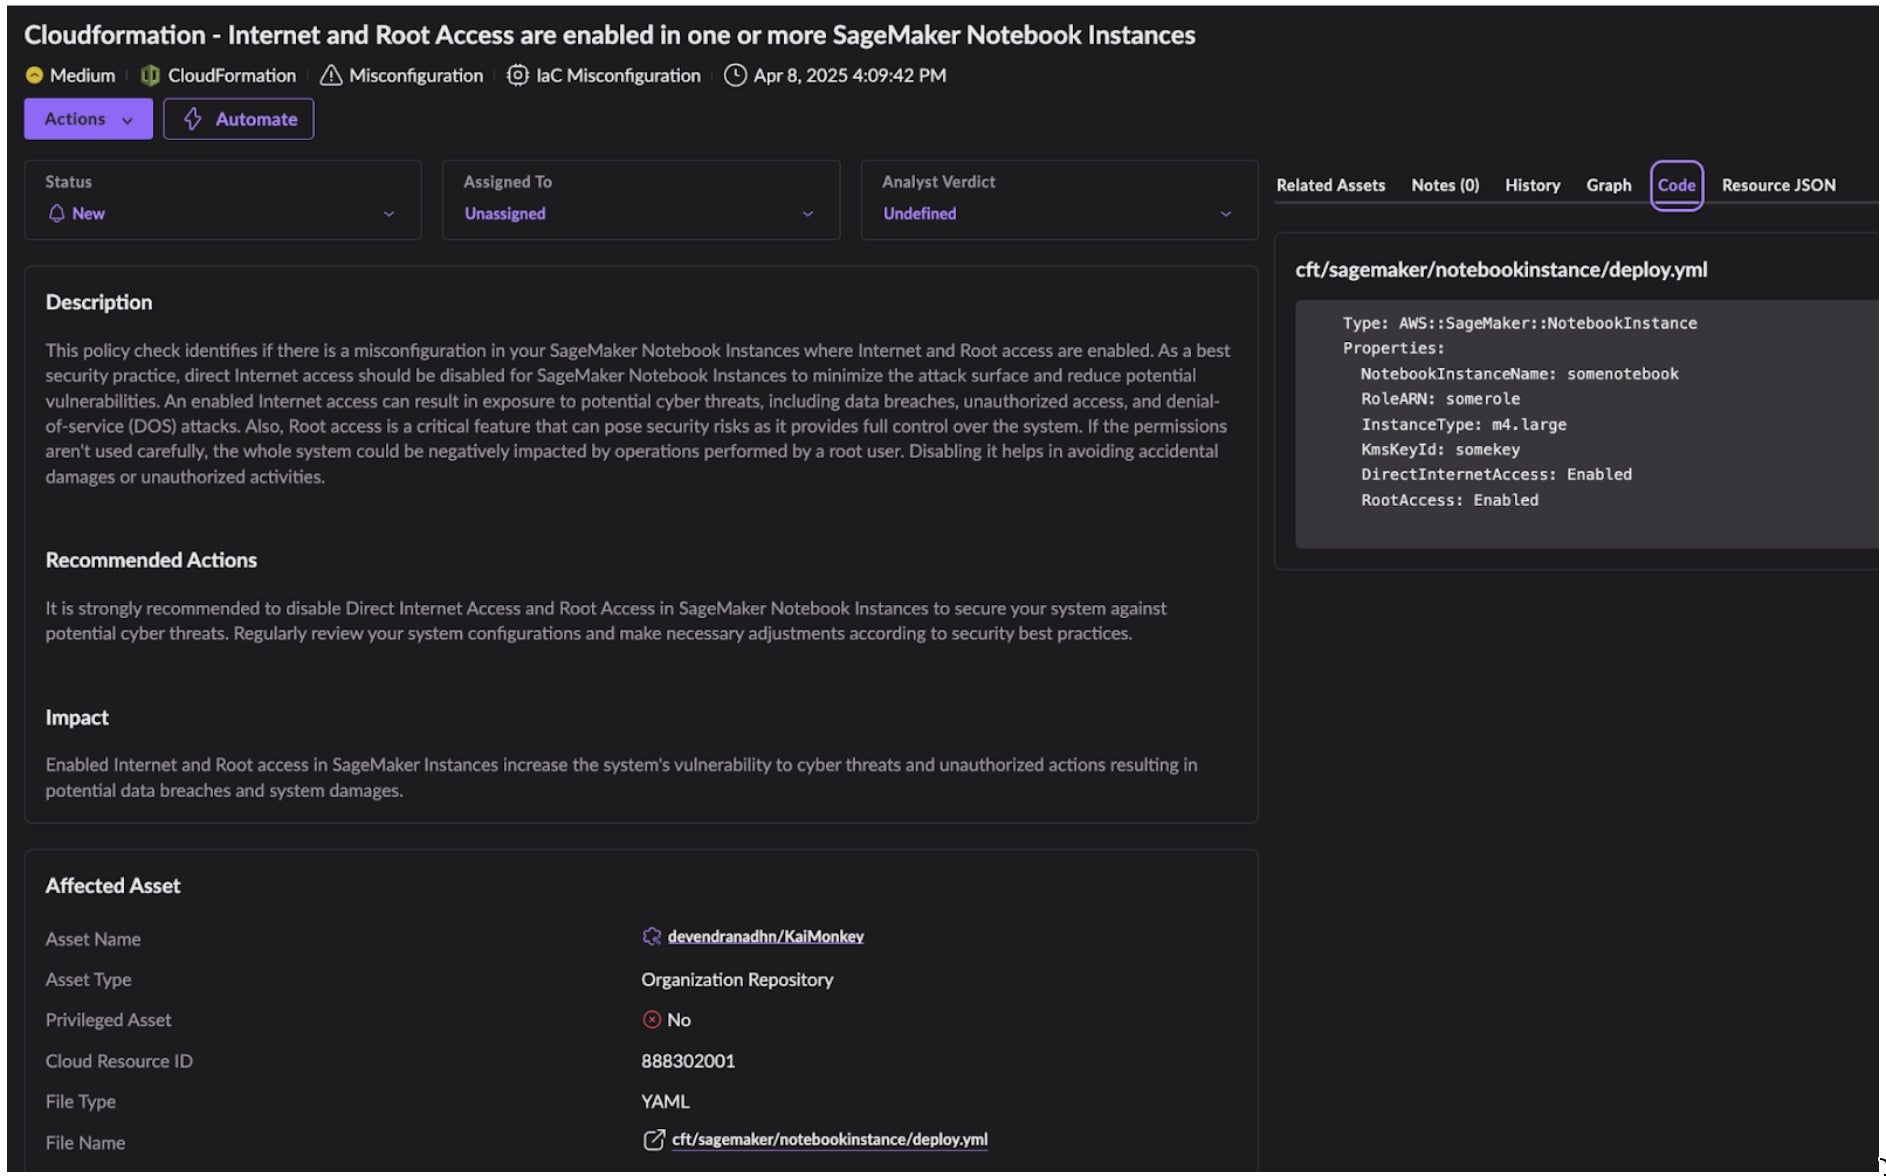The height and width of the screenshot is (1176, 1886).
Task: Open the Actions dropdown menu
Action: click(x=88, y=119)
